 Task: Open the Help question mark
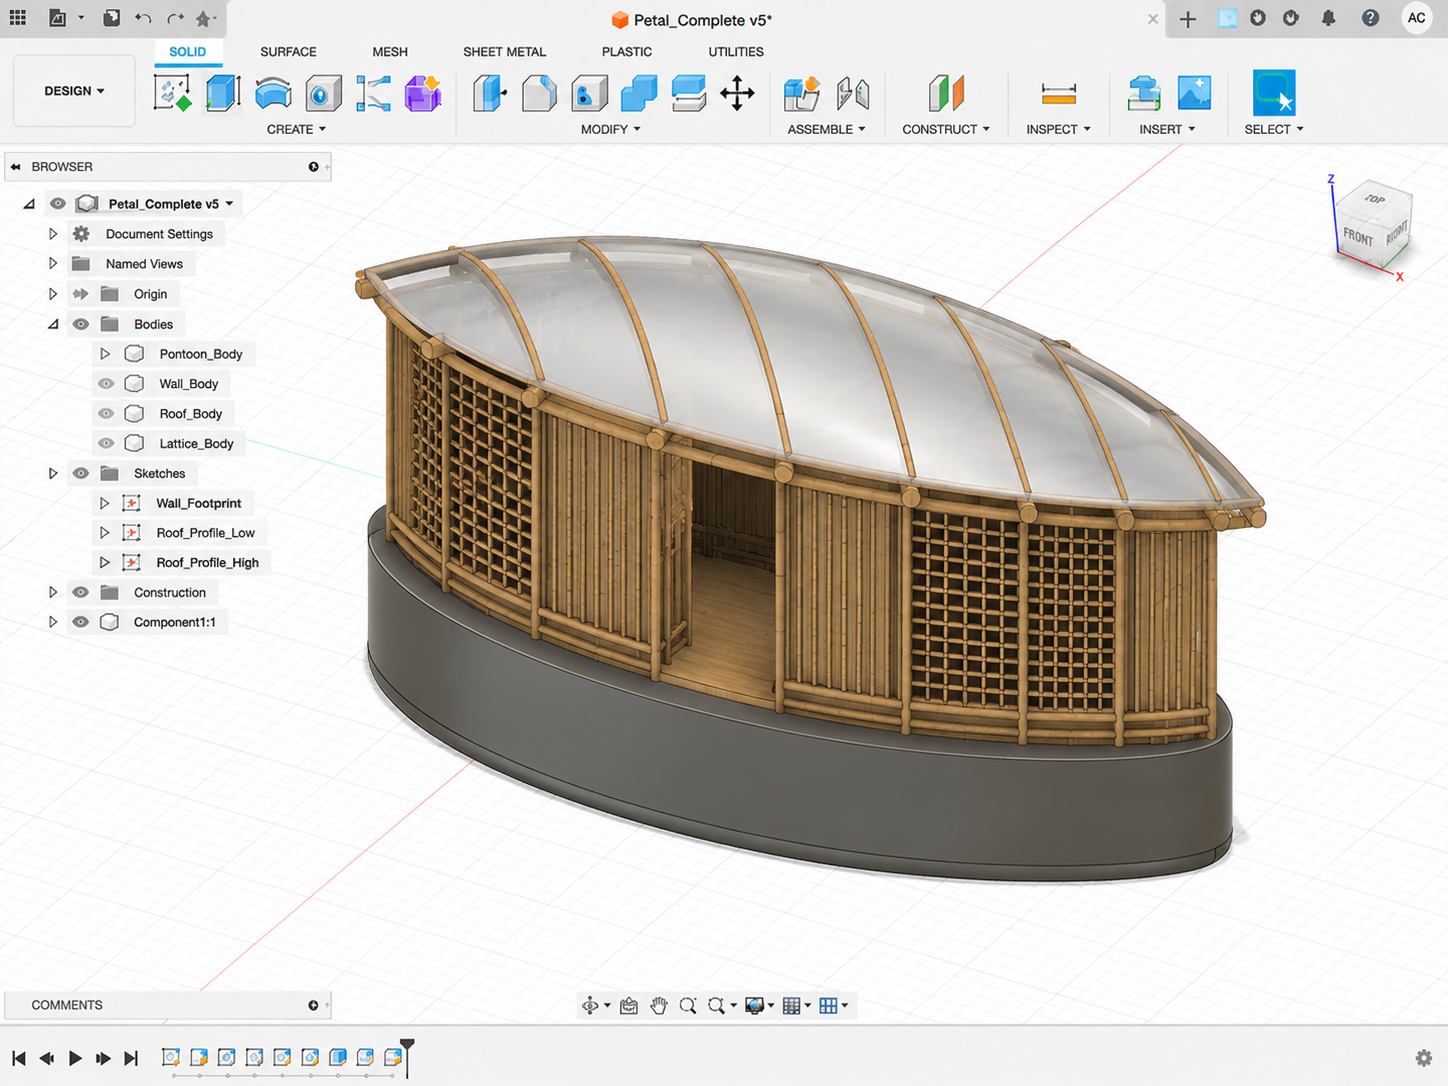(x=1371, y=18)
